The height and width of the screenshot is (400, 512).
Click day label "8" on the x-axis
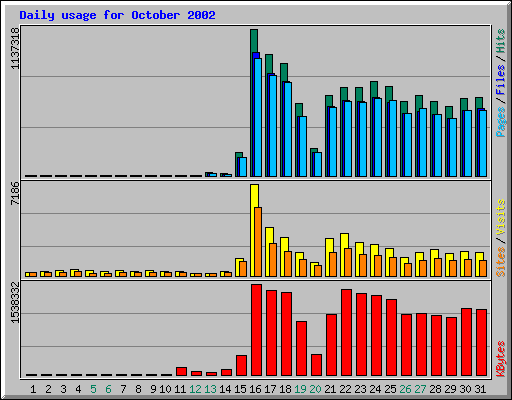(138, 389)
